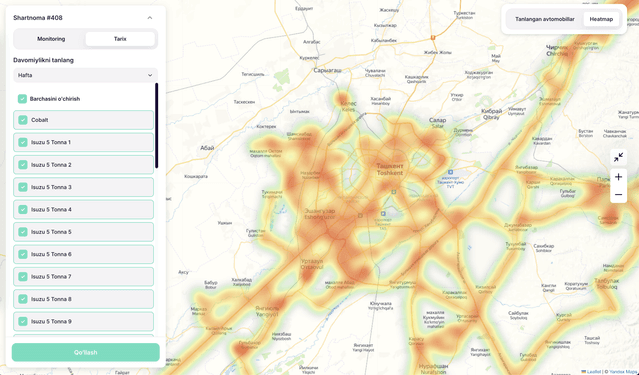This screenshot has height=375, width=639.
Task: Select the Heatmap view tab
Action: [x=601, y=19]
